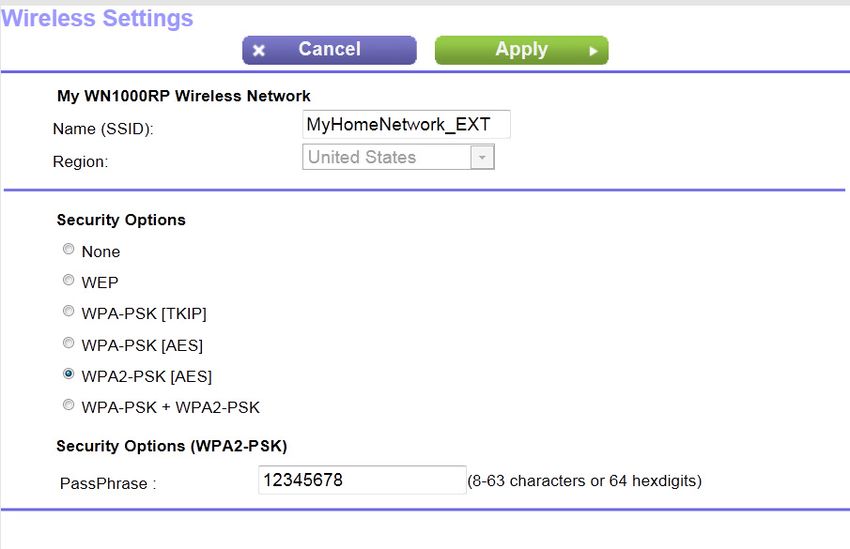The width and height of the screenshot is (850, 549).
Task: Select the None security option
Action: pos(68,249)
